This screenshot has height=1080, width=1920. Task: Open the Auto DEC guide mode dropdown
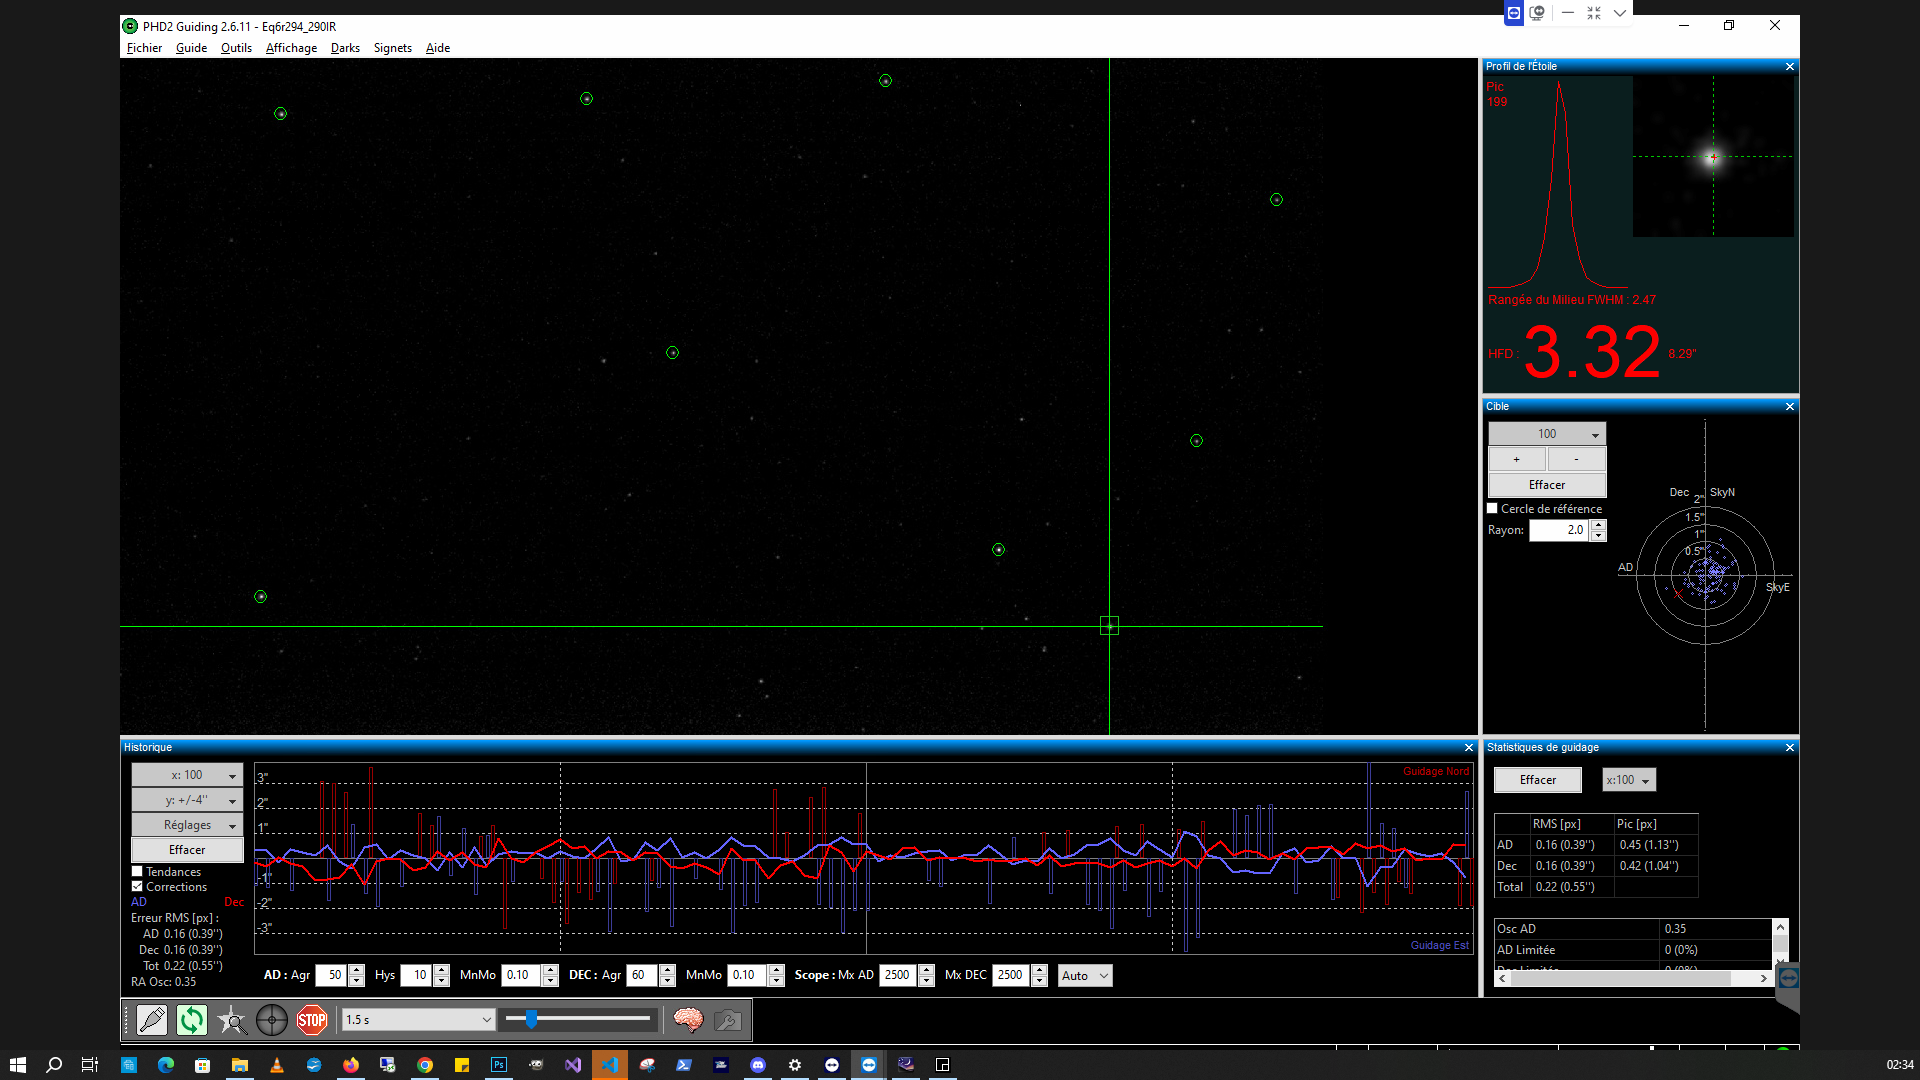(x=1085, y=976)
